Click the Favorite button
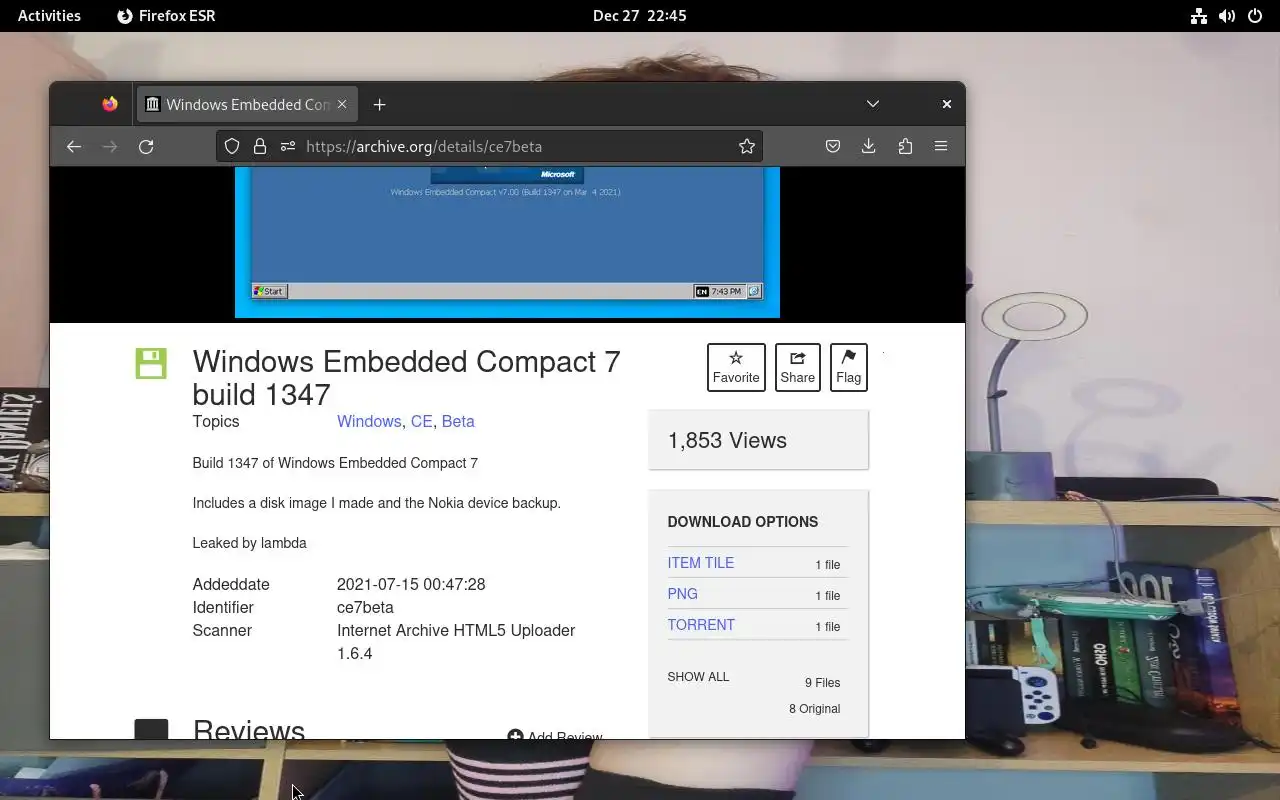The width and height of the screenshot is (1280, 800). click(x=736, y=367)
